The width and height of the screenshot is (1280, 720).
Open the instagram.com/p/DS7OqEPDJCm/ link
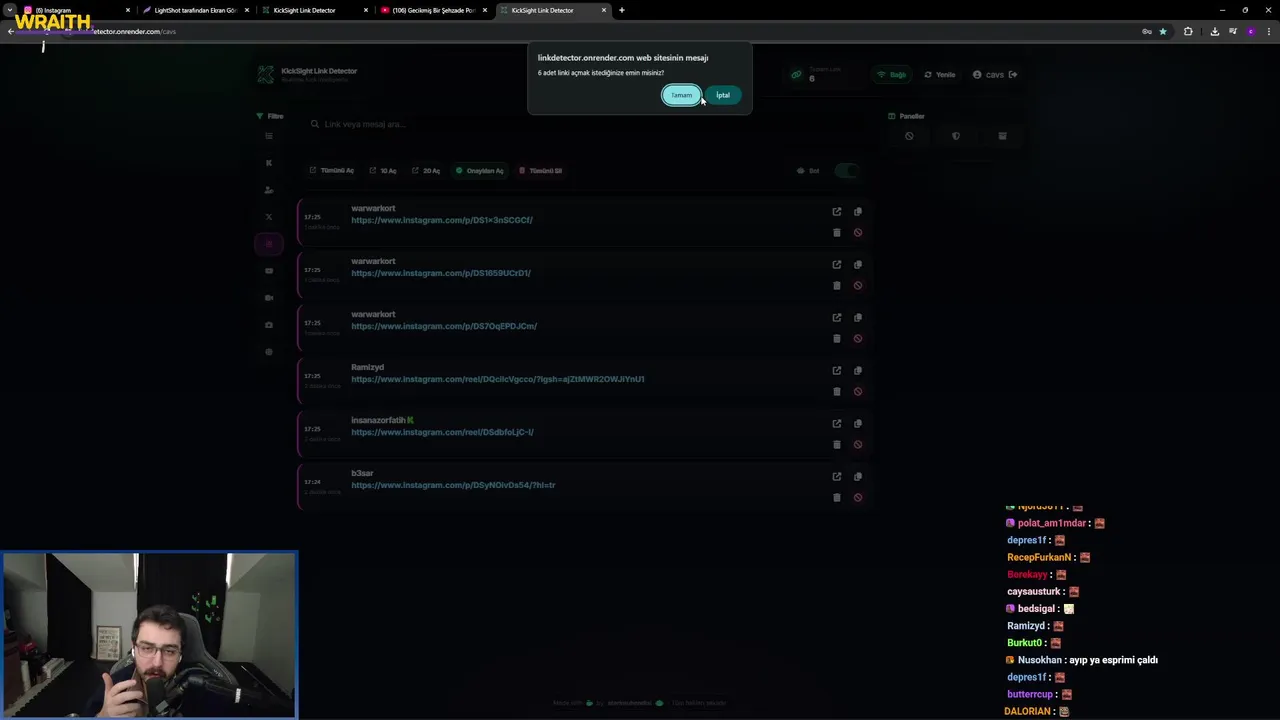[x=444, y=326]
